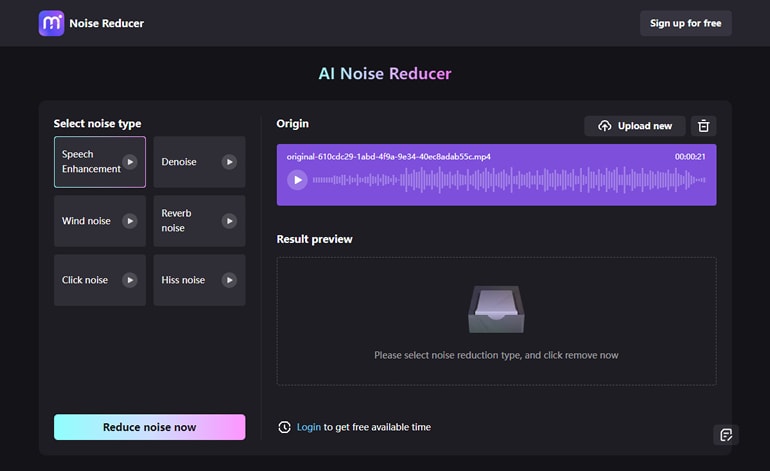Open the Login link
This screenshot has height=471, width=770.
pos(309,427)
